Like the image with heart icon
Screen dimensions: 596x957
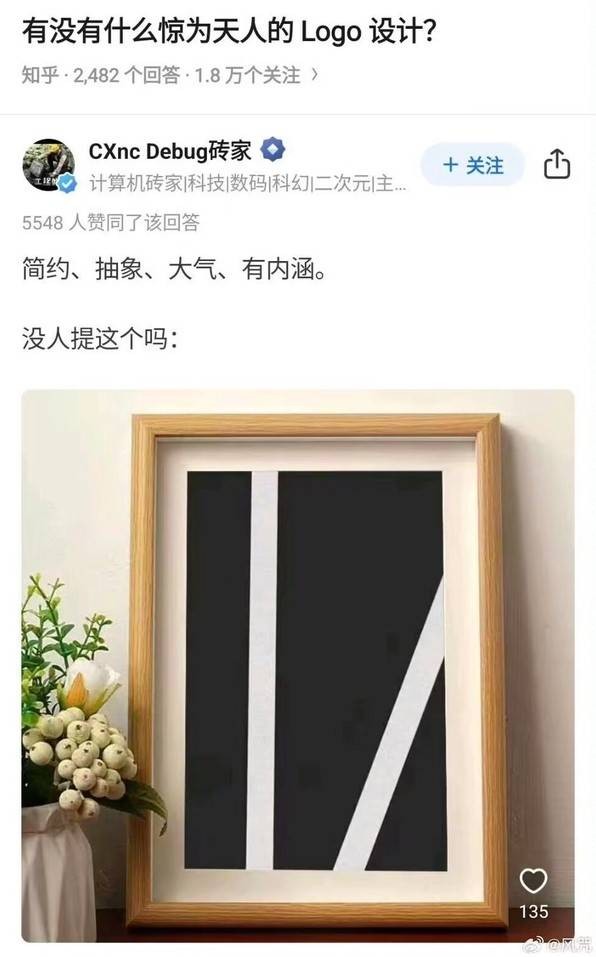533,881
